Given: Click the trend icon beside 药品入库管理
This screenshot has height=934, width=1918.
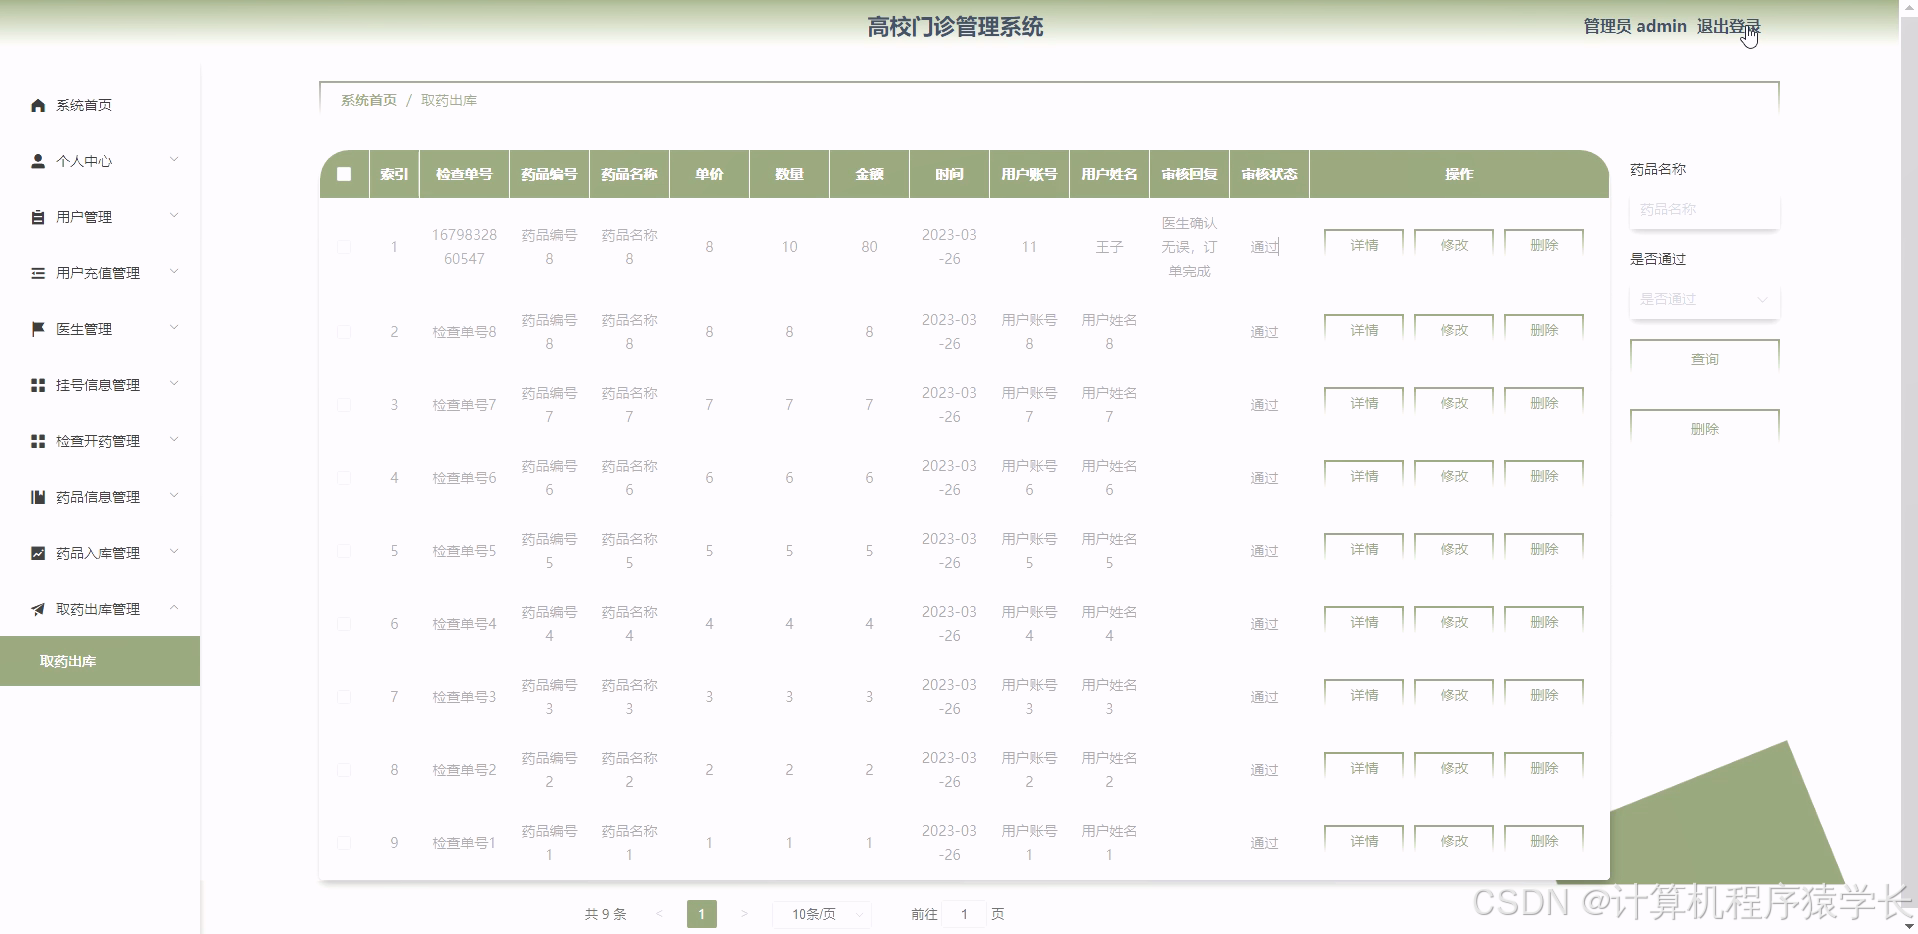Looking at the screenshot, I should pos(38,553).
